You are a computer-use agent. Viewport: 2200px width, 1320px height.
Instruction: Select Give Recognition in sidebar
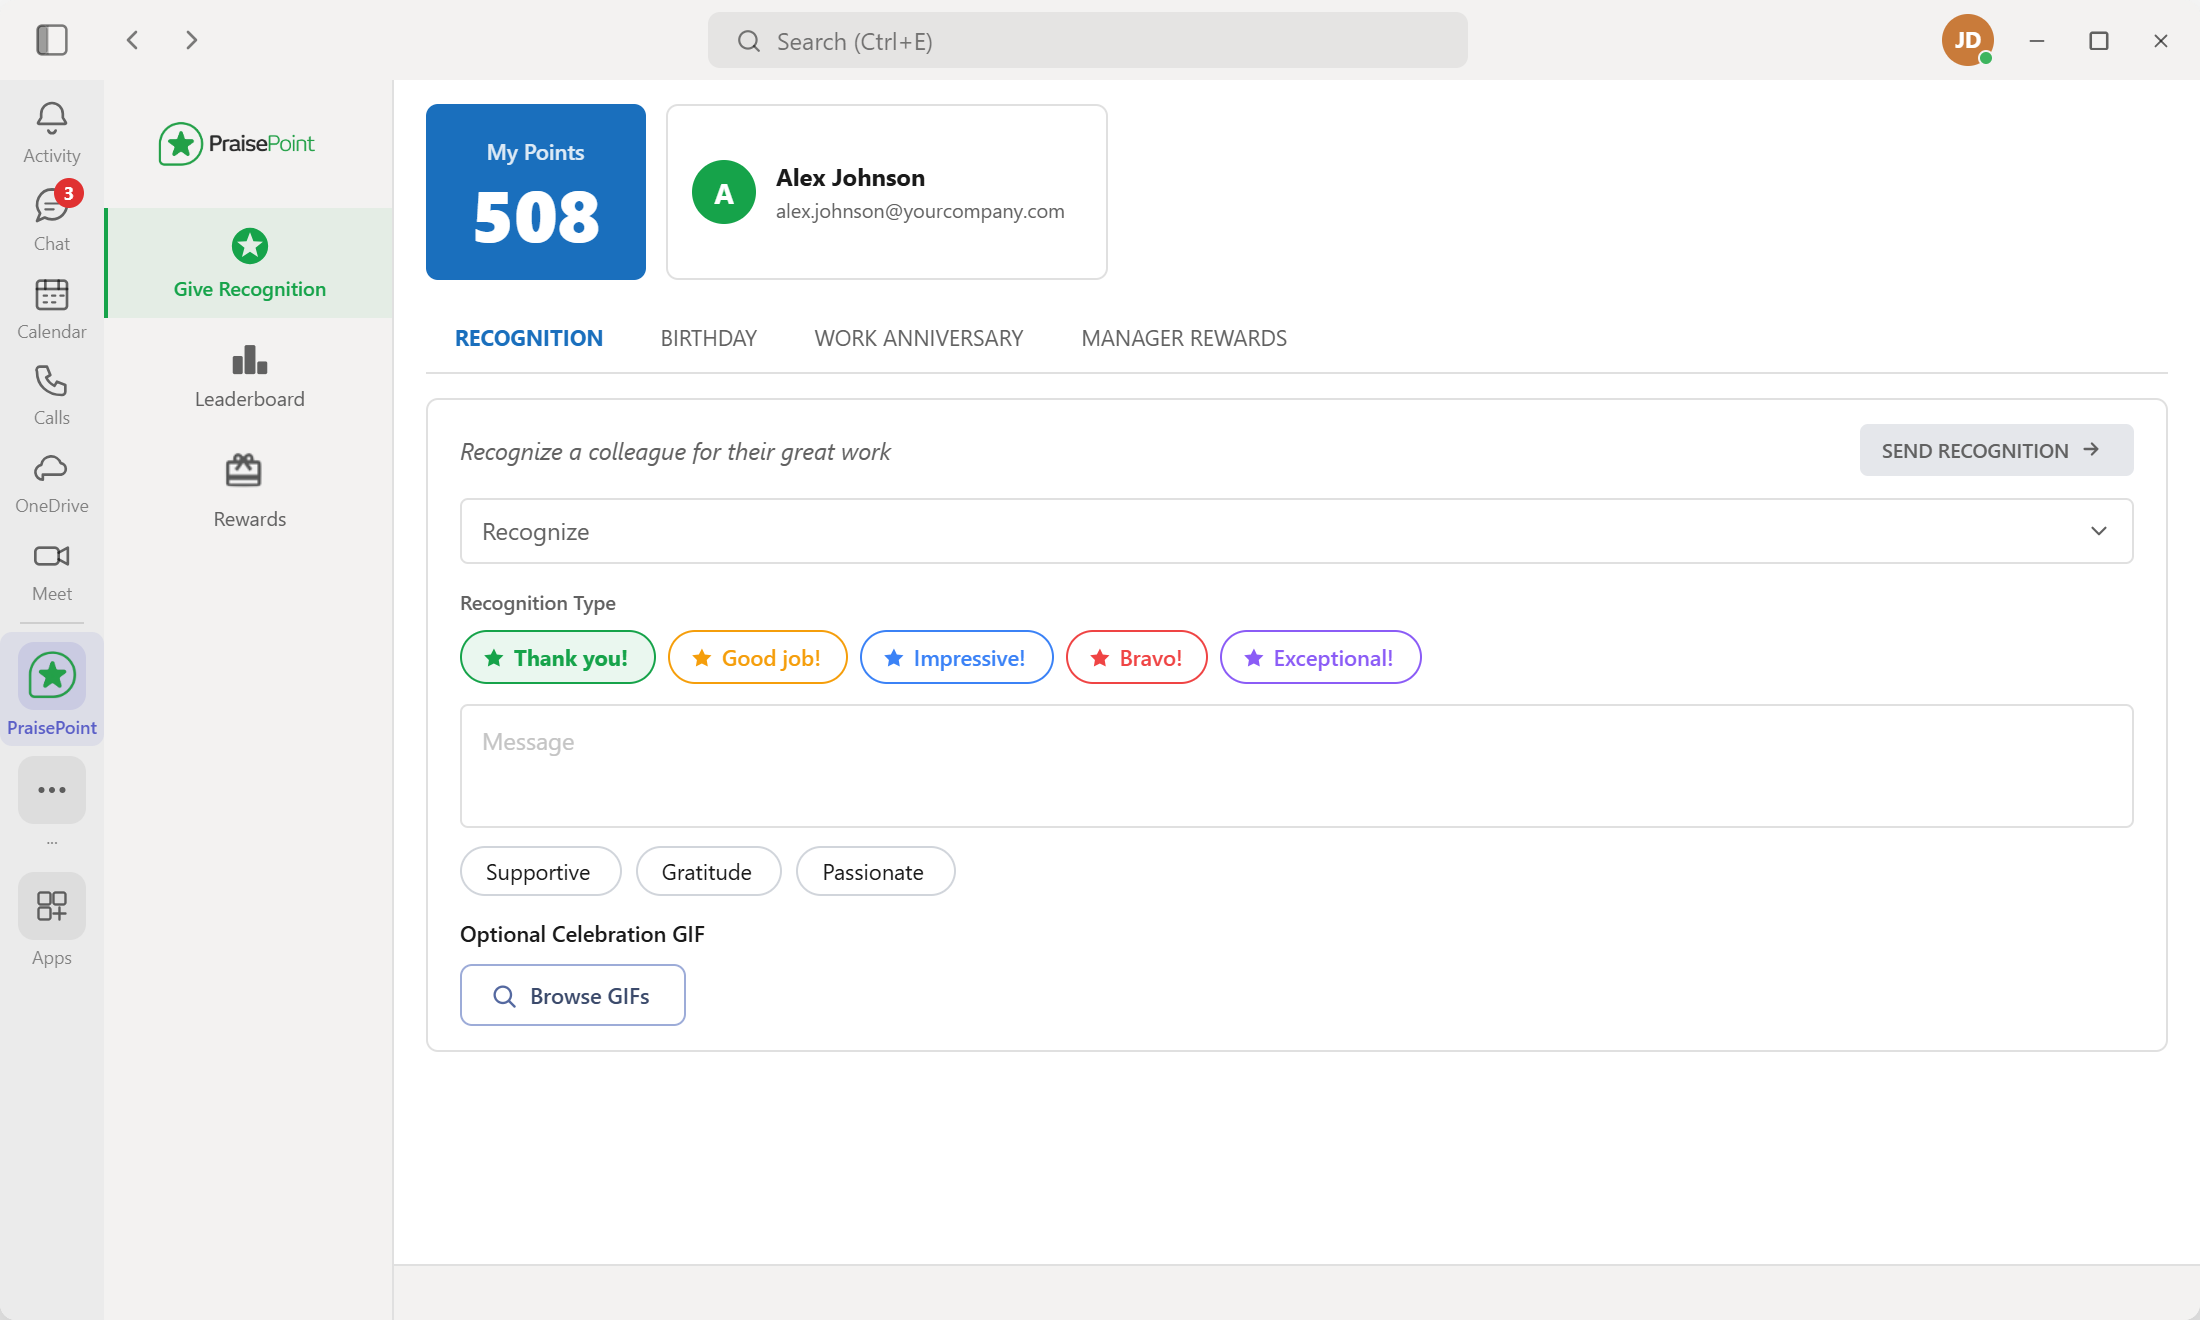[x=250, y=263]
